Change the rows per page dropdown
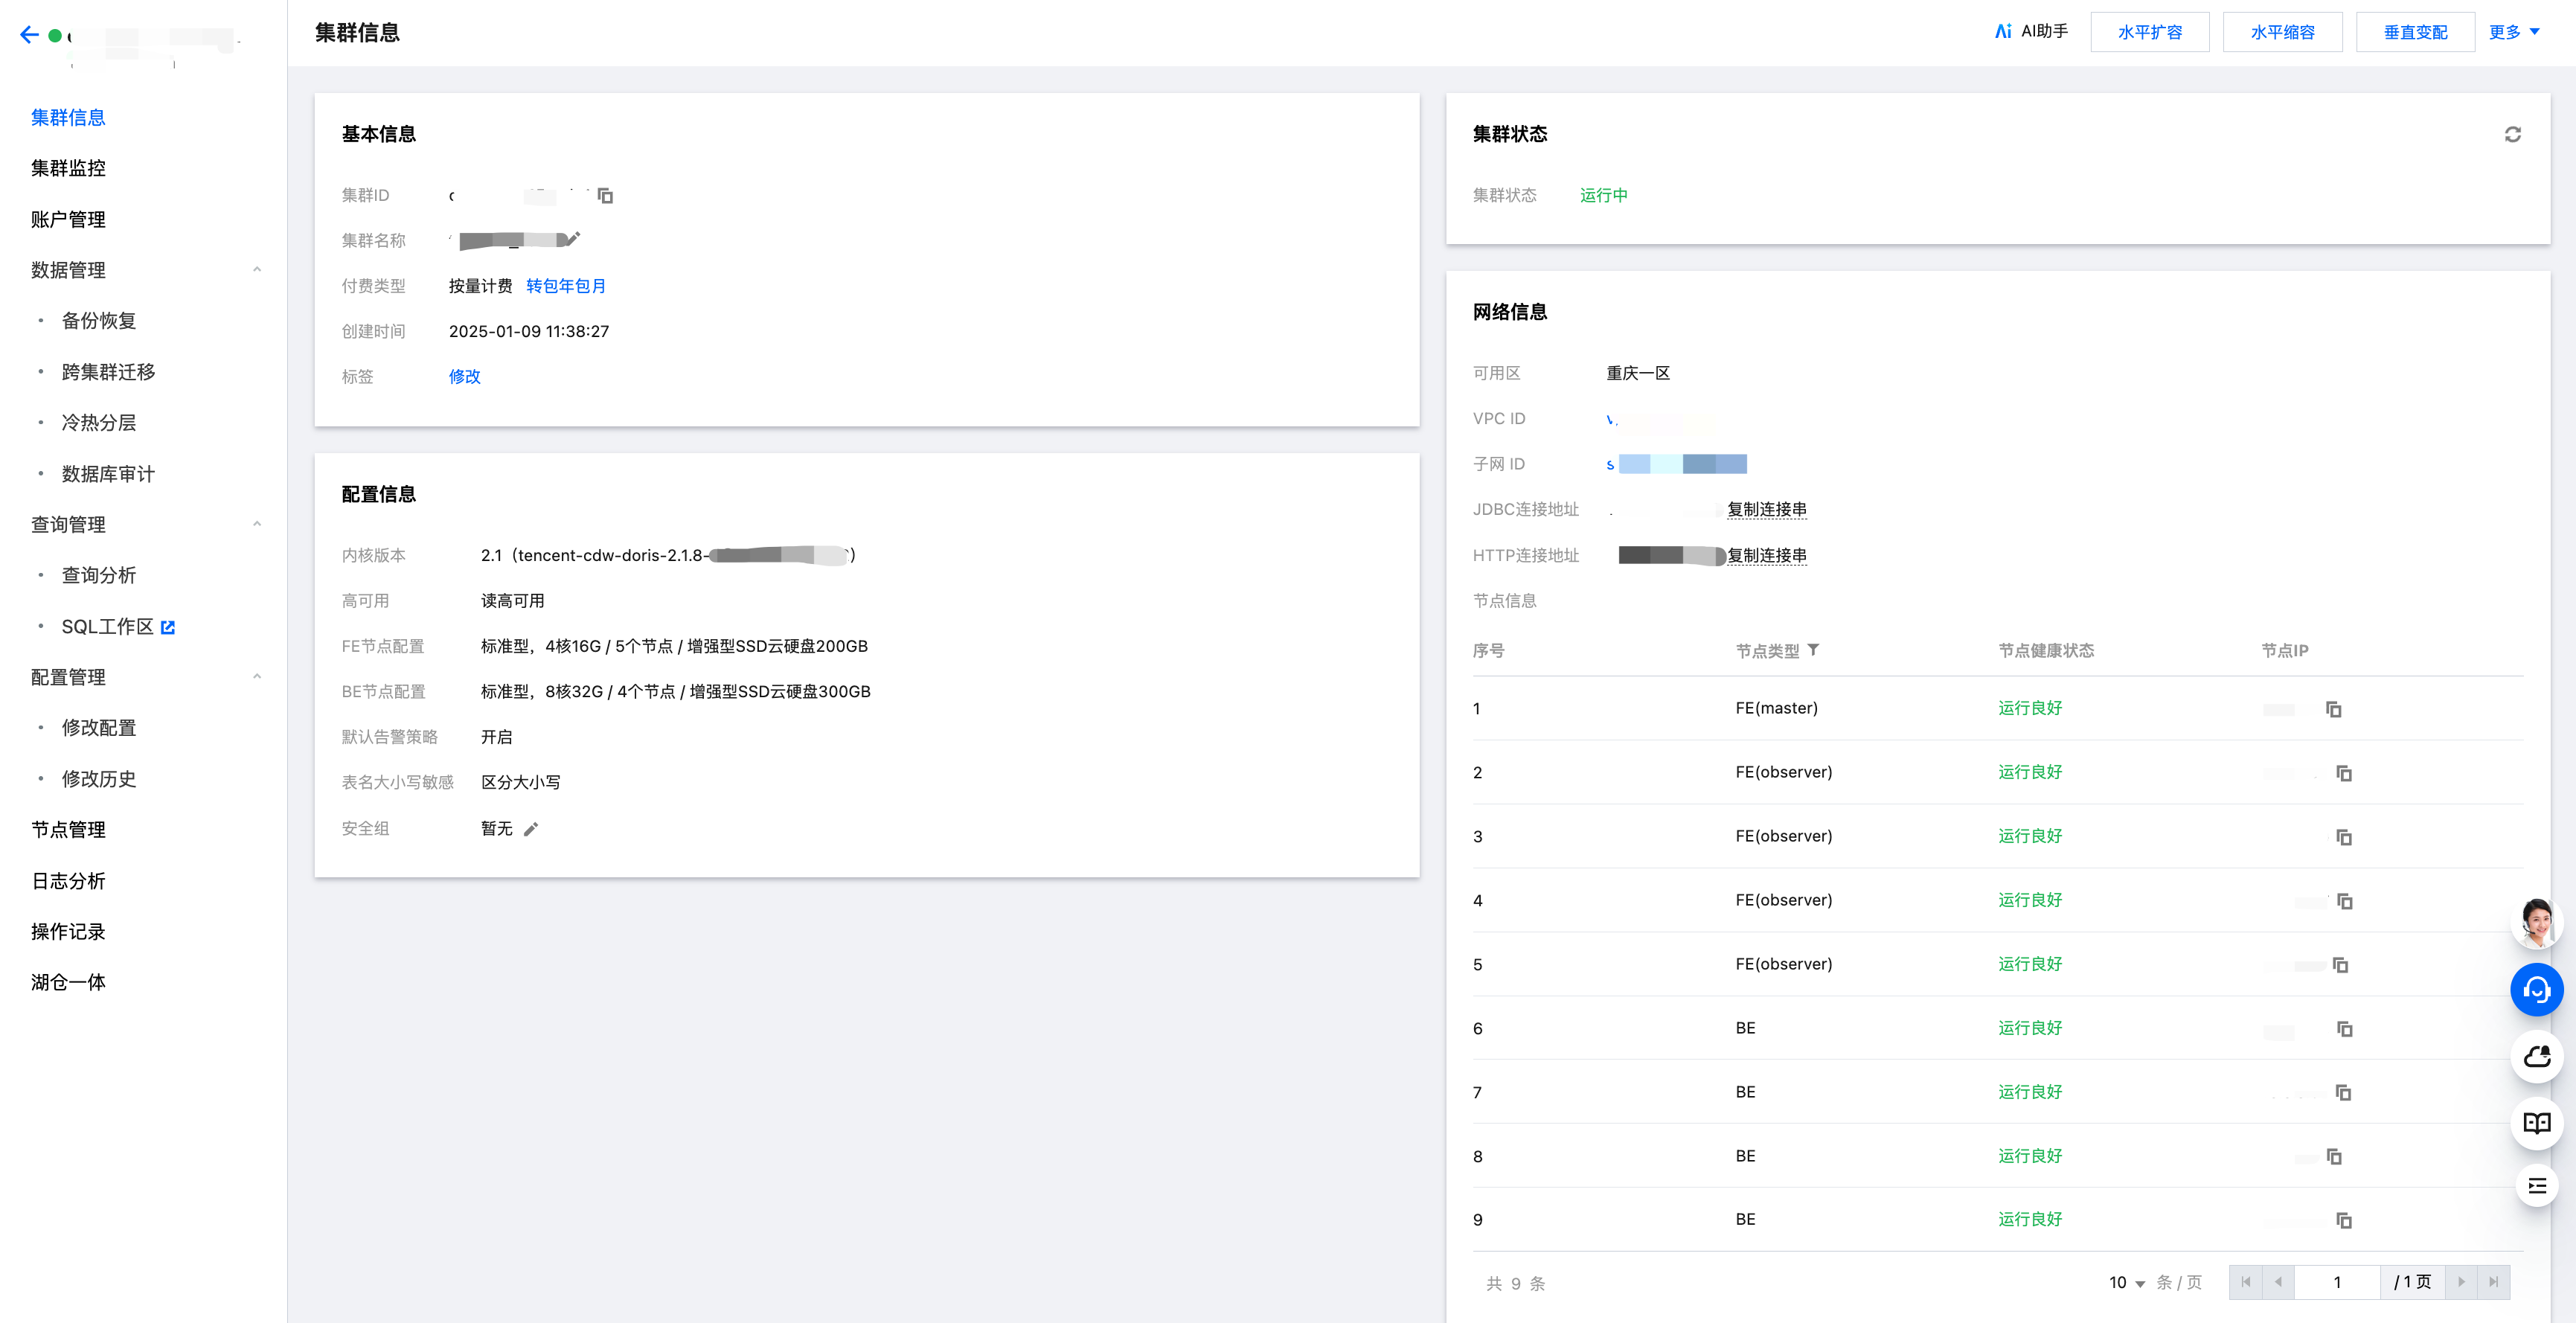This screenshot has height=1323, width=2576. [x=2126, y=1283]
